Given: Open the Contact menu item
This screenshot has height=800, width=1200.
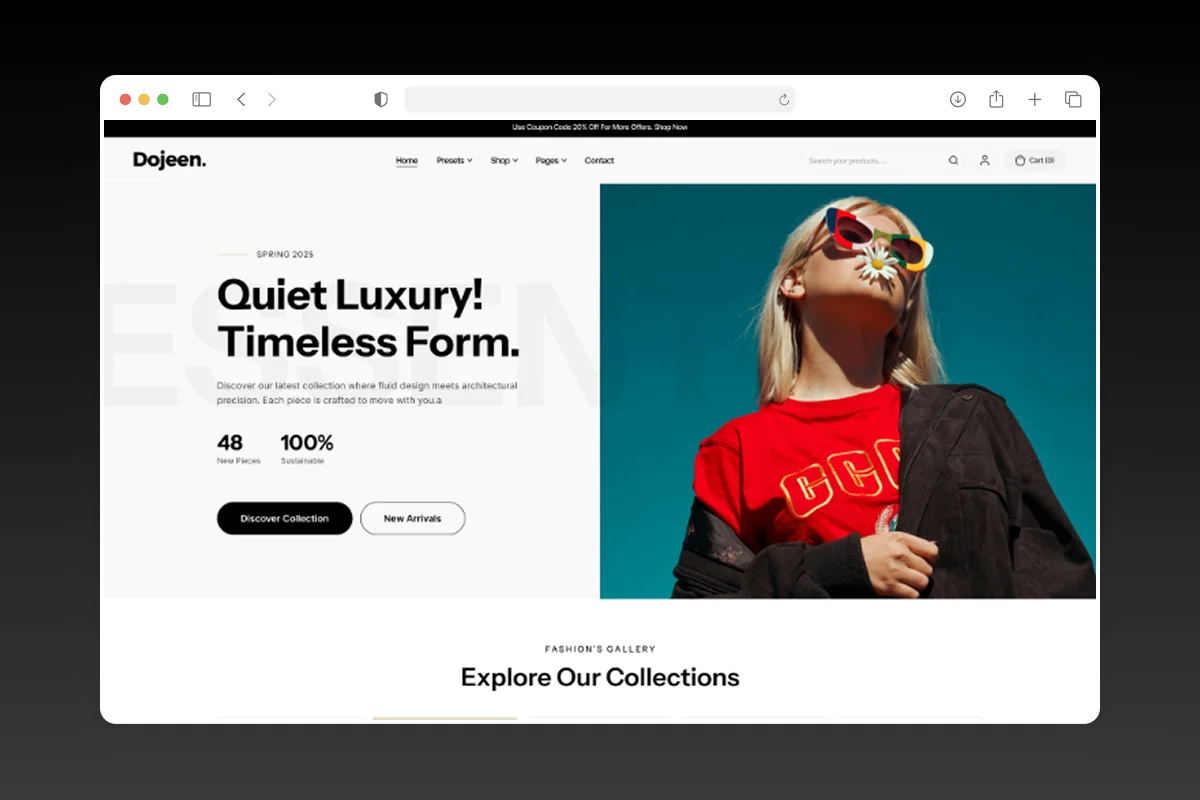Looking at the screenshot, I should pos(599,160).
